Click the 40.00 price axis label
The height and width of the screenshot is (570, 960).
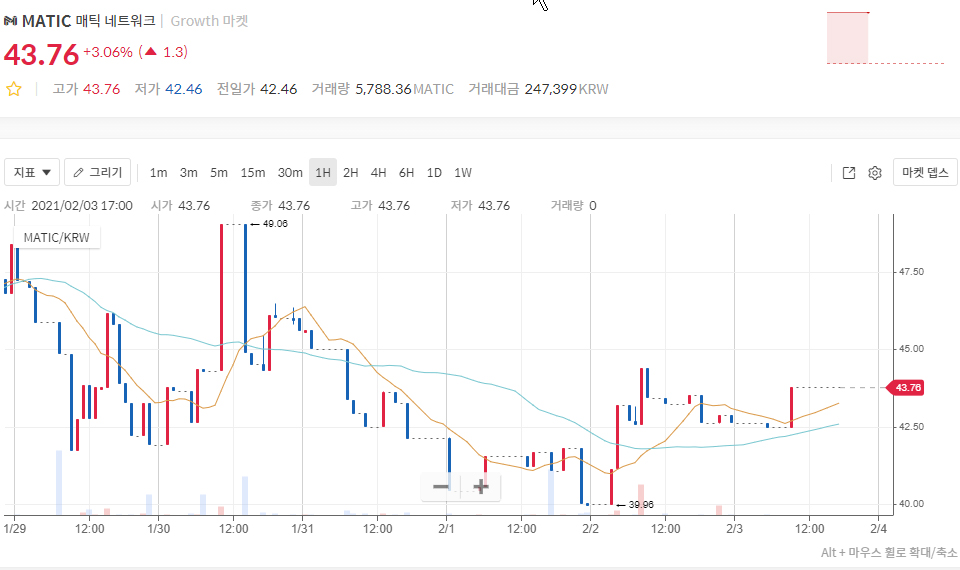pyautogui.click(x=911, y=504)
